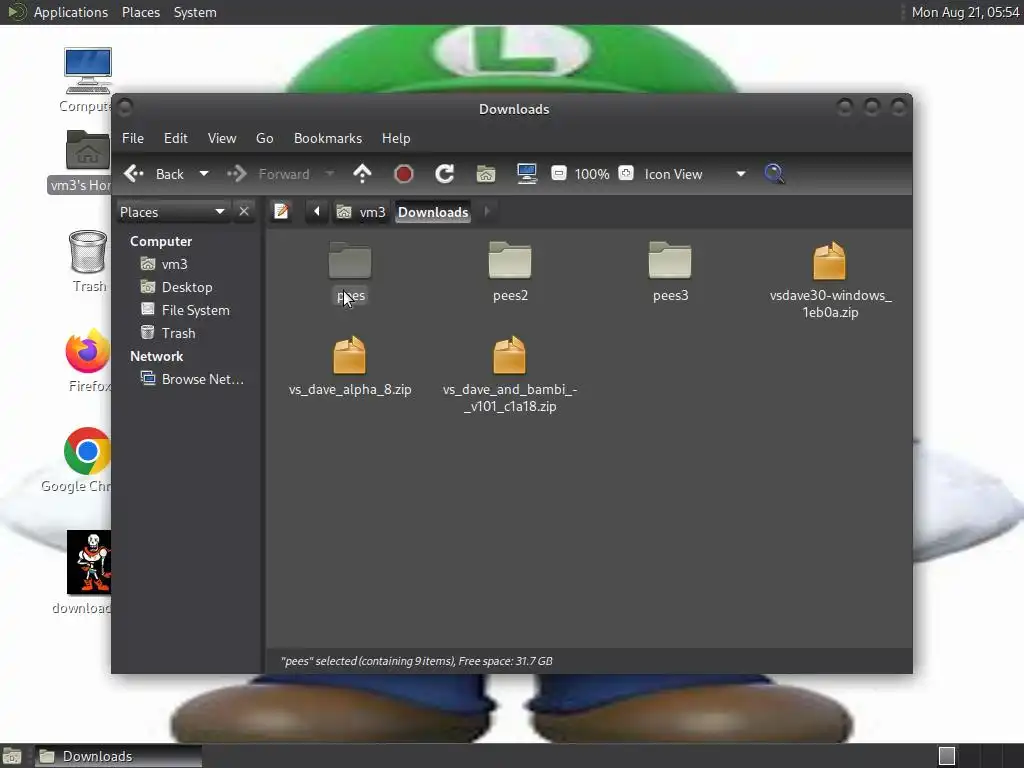Viewport: 1024px width, 768px height.
Task: Select Desktop in the sidebar
Action: 176,287
